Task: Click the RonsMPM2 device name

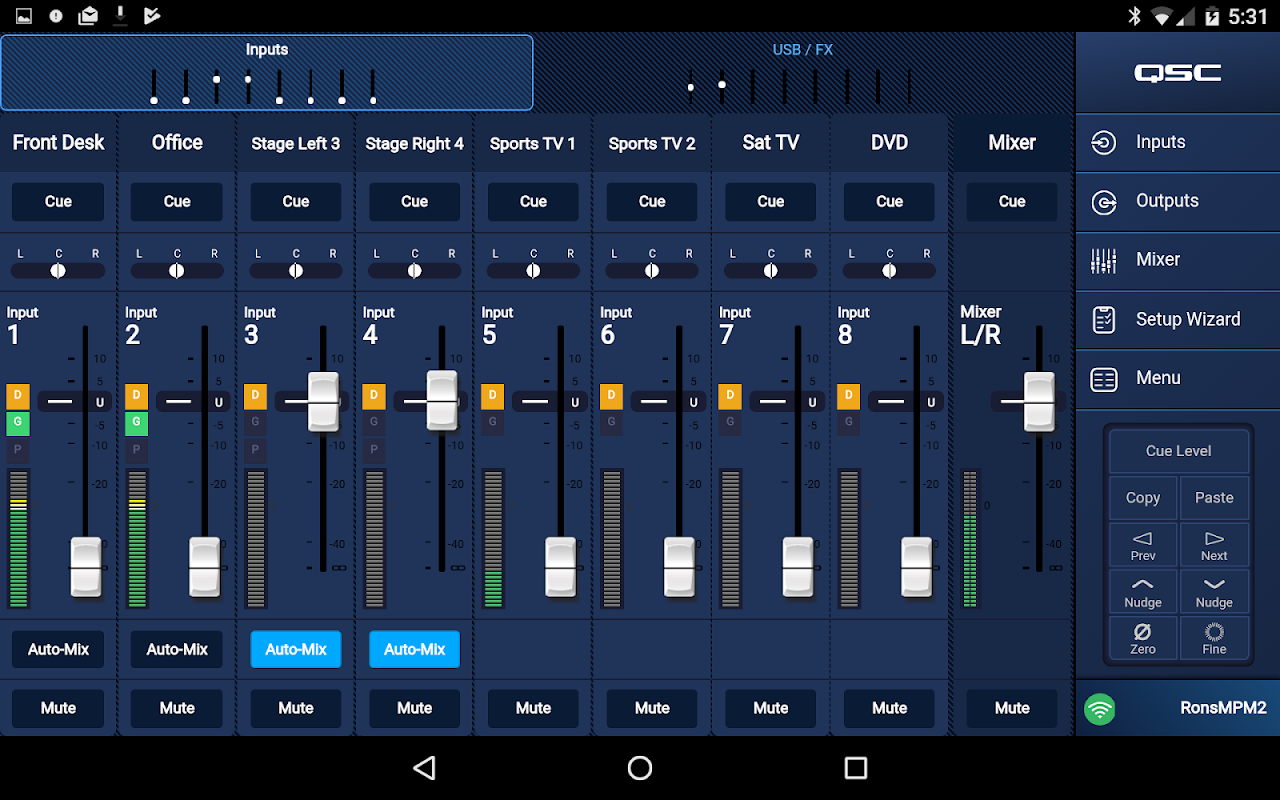Action: pos(1223,708)
